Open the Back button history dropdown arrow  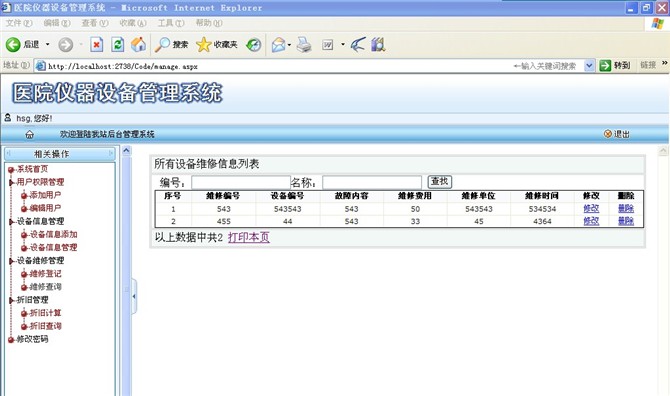click(x=47, y=44)
